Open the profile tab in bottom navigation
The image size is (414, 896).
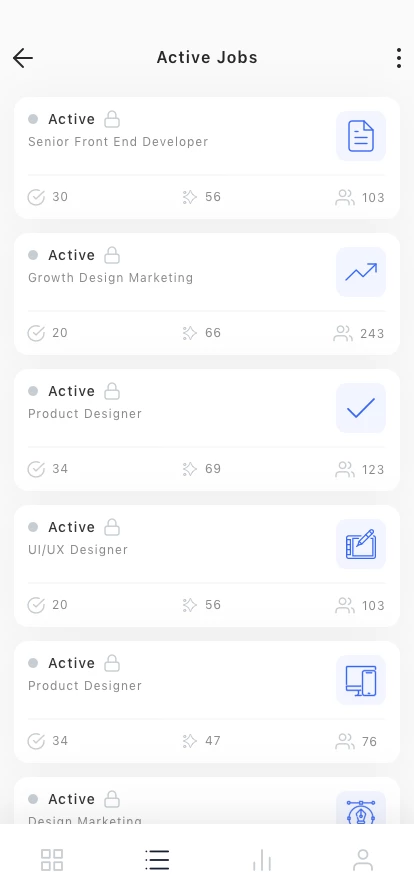(363, 859)
